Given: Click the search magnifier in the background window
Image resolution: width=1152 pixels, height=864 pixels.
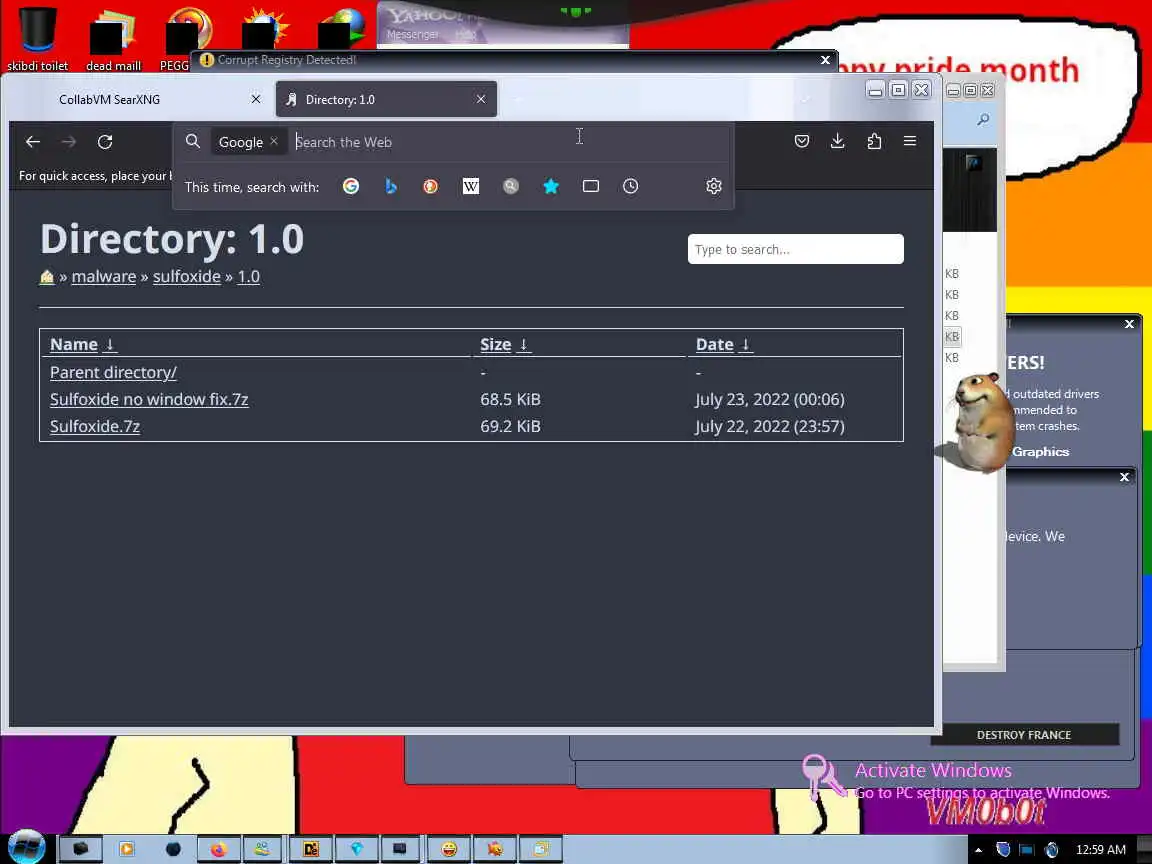Looking at the screenshot, I should click(983, 119).
